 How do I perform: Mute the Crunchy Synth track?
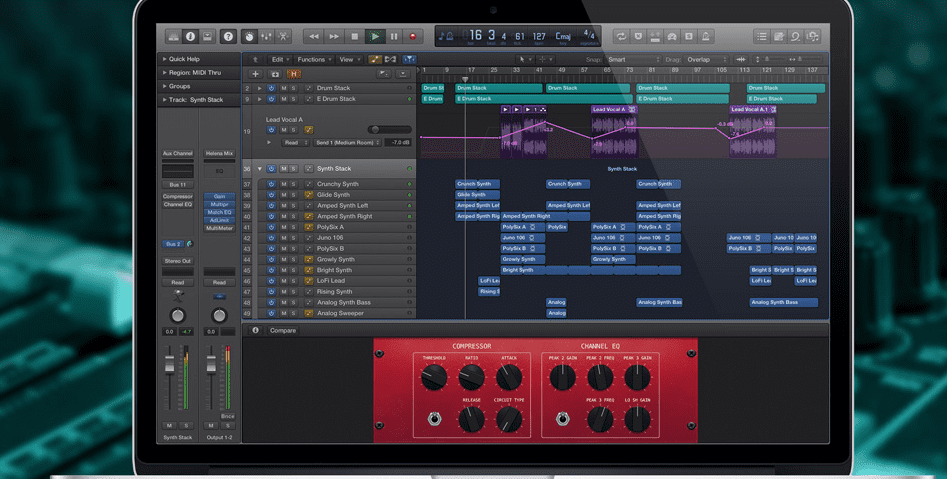coord(284,184)
